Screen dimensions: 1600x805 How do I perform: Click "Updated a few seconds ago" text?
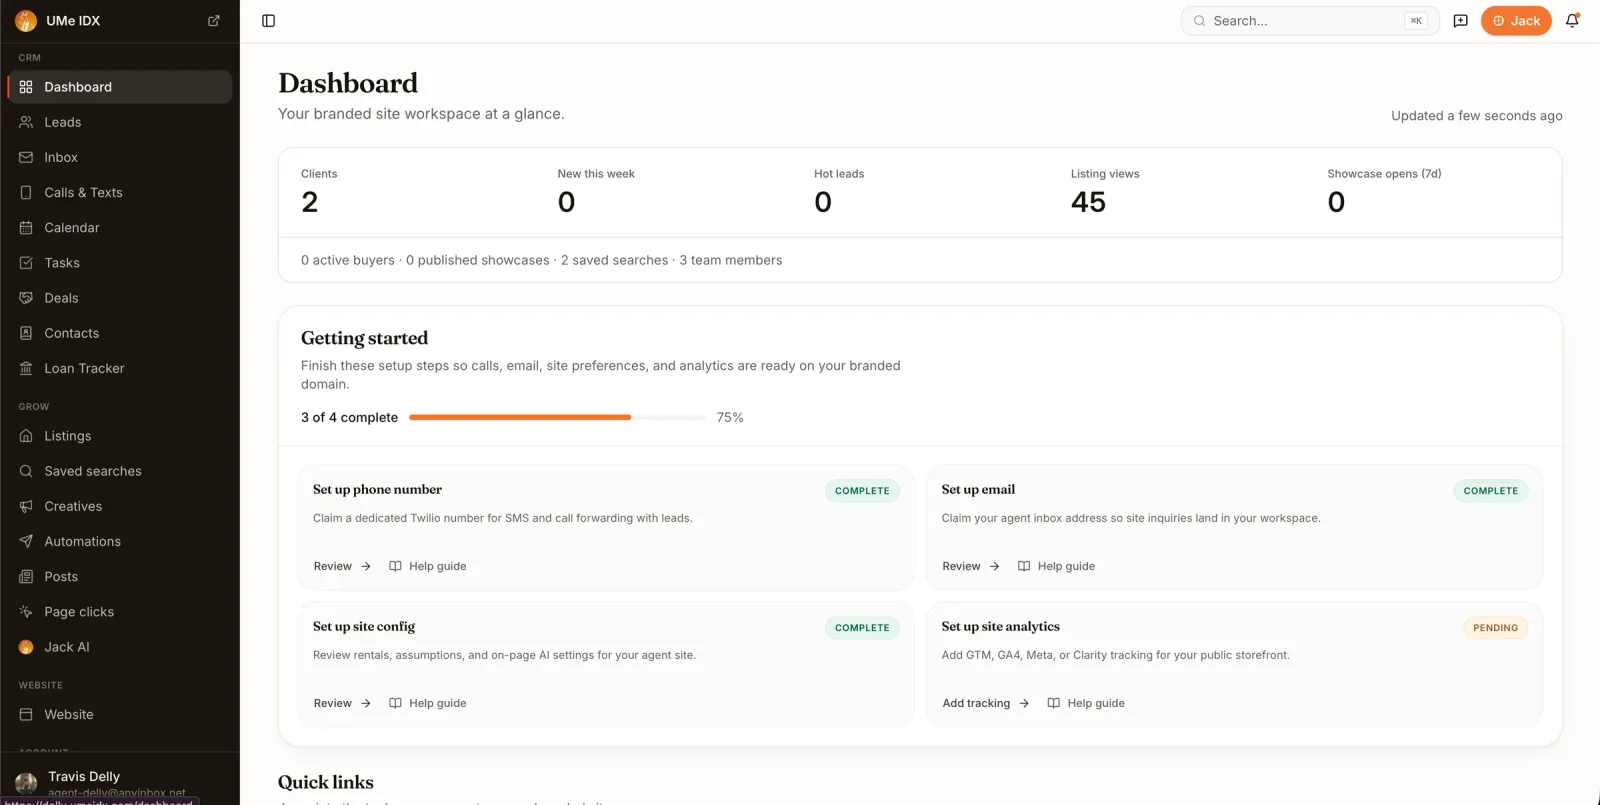click(x=1477, y=116)
